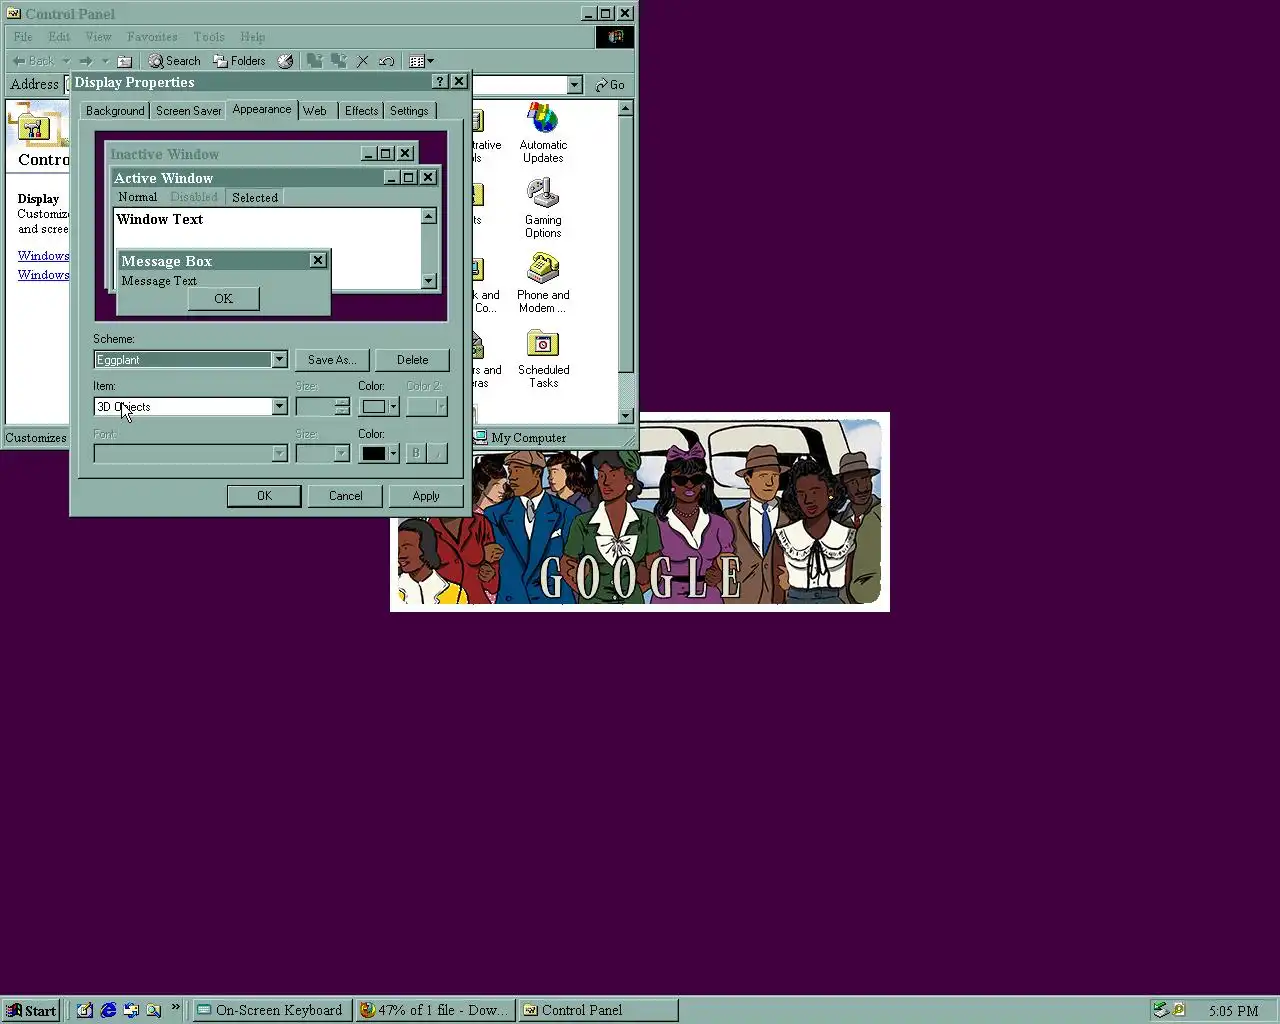The height and width of the screenshot is (1024, 1280).
Task: Click the fourth quick launch icon
Action: click(x=154, y=1010)
